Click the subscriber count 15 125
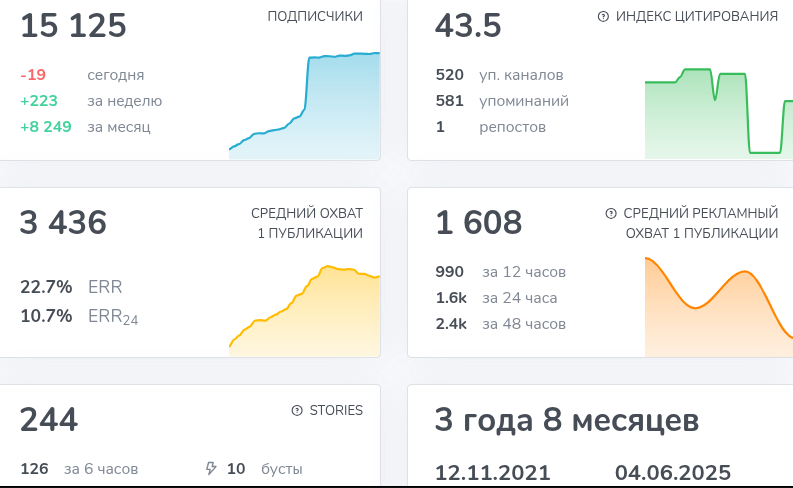Image resolution: width=793 pixels, height=488 pixels. (x=73, y=25)
